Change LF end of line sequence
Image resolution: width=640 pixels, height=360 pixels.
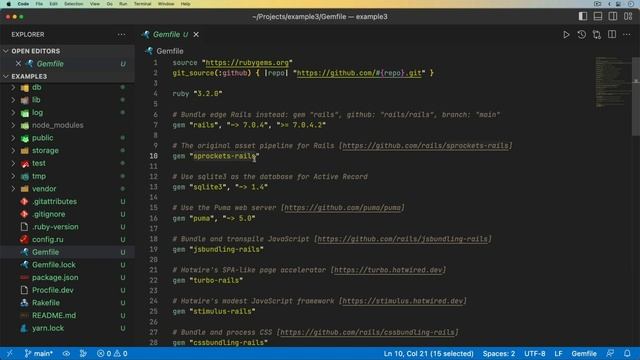pyautogui.click(x=558, y=353)
